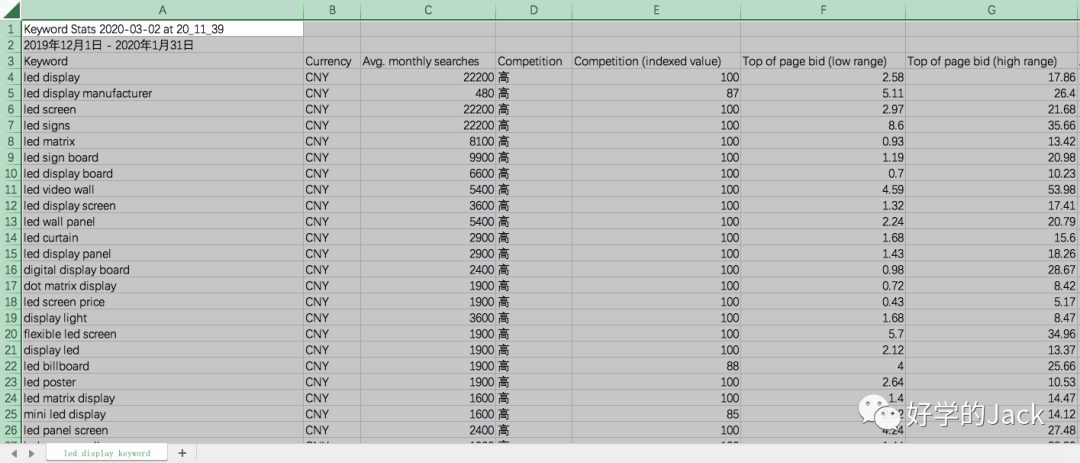Select row 3 header number
Screen dimensions: 1080x463
[10, 61]
